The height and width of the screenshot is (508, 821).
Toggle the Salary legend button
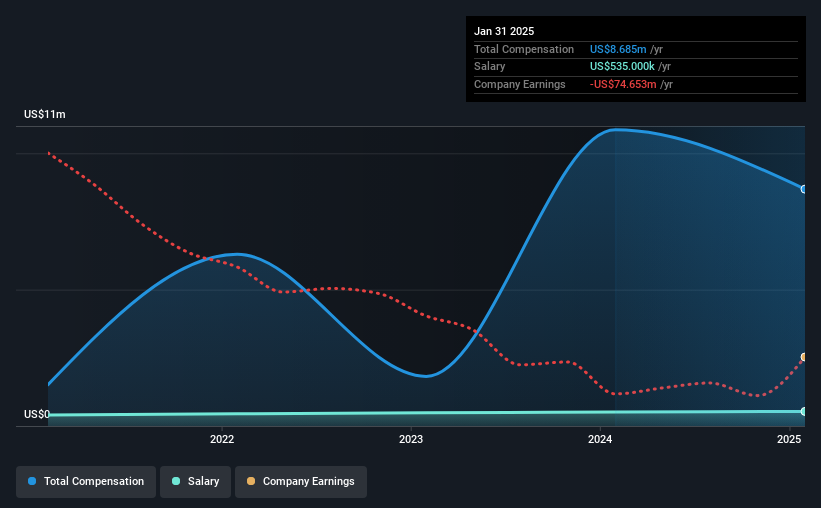point(195,481)
